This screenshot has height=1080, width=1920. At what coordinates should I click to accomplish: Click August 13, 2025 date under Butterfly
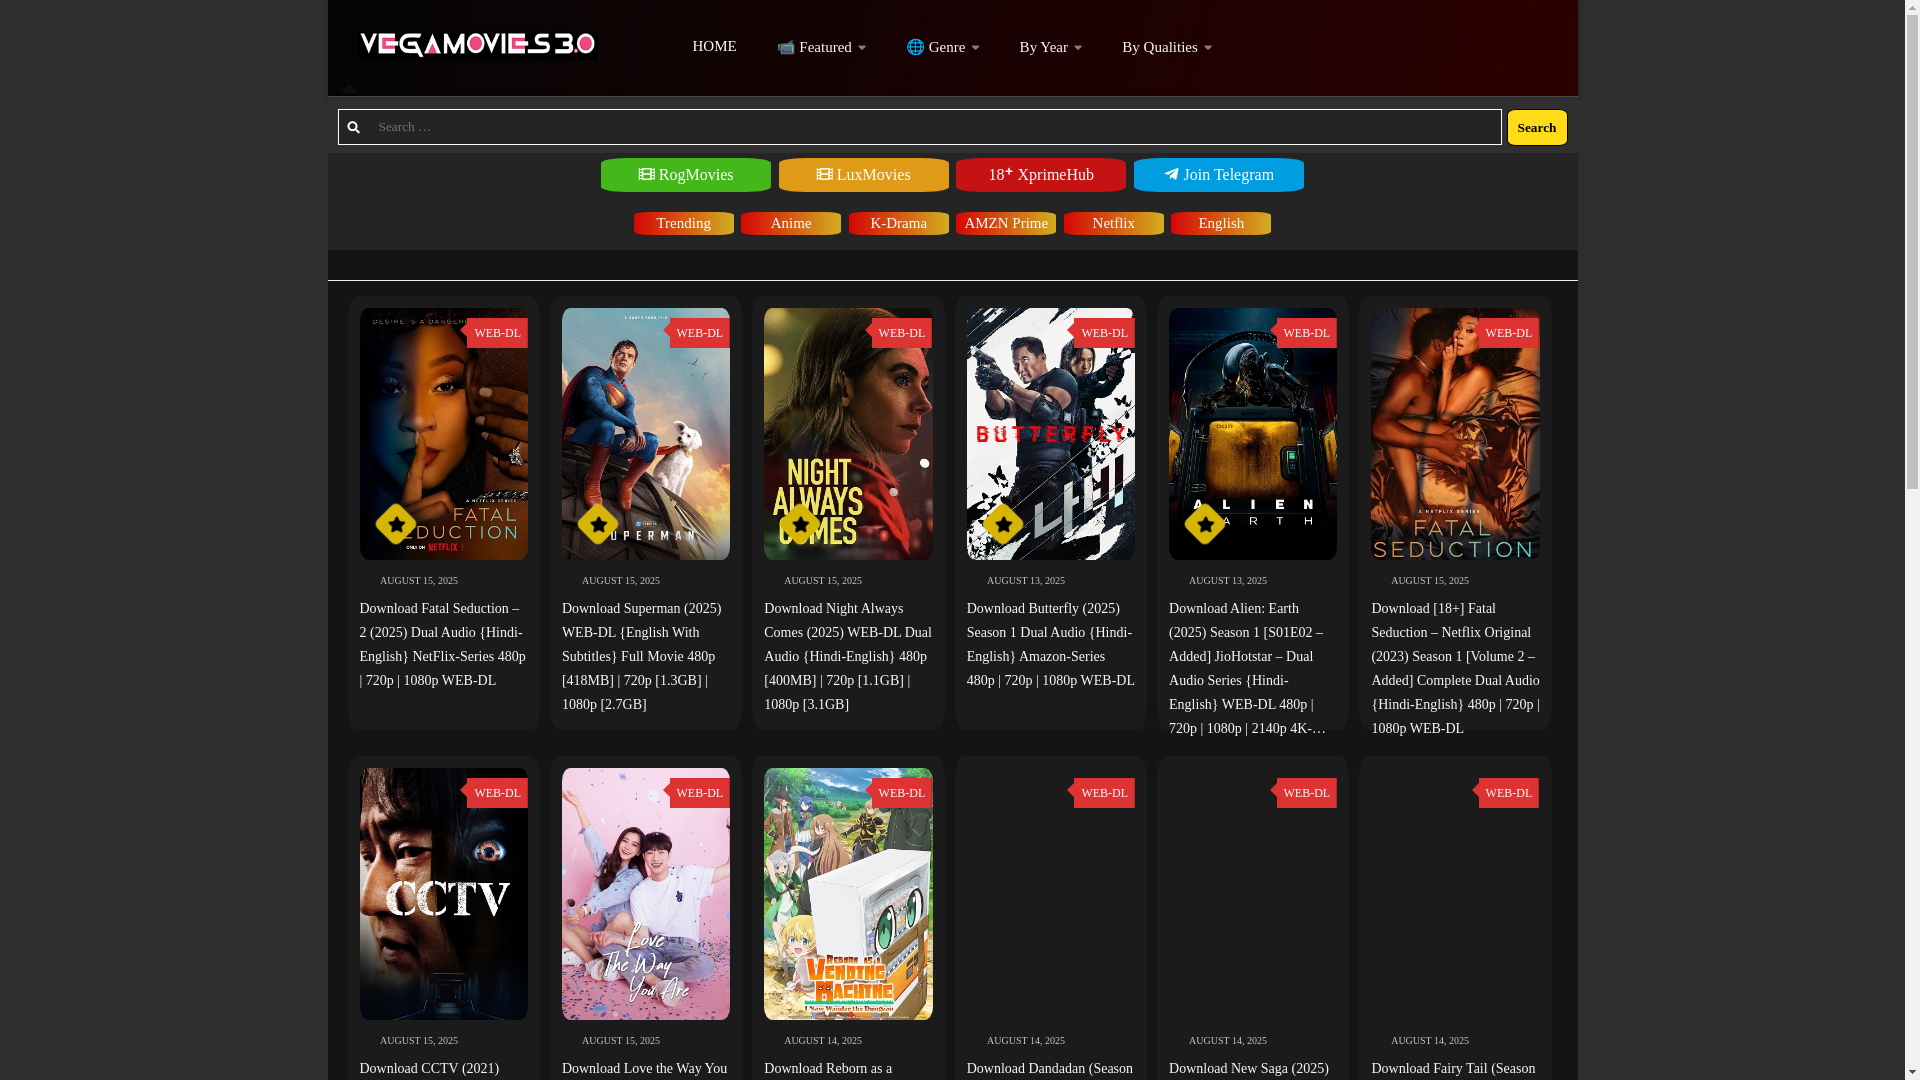coord(1026,581)
